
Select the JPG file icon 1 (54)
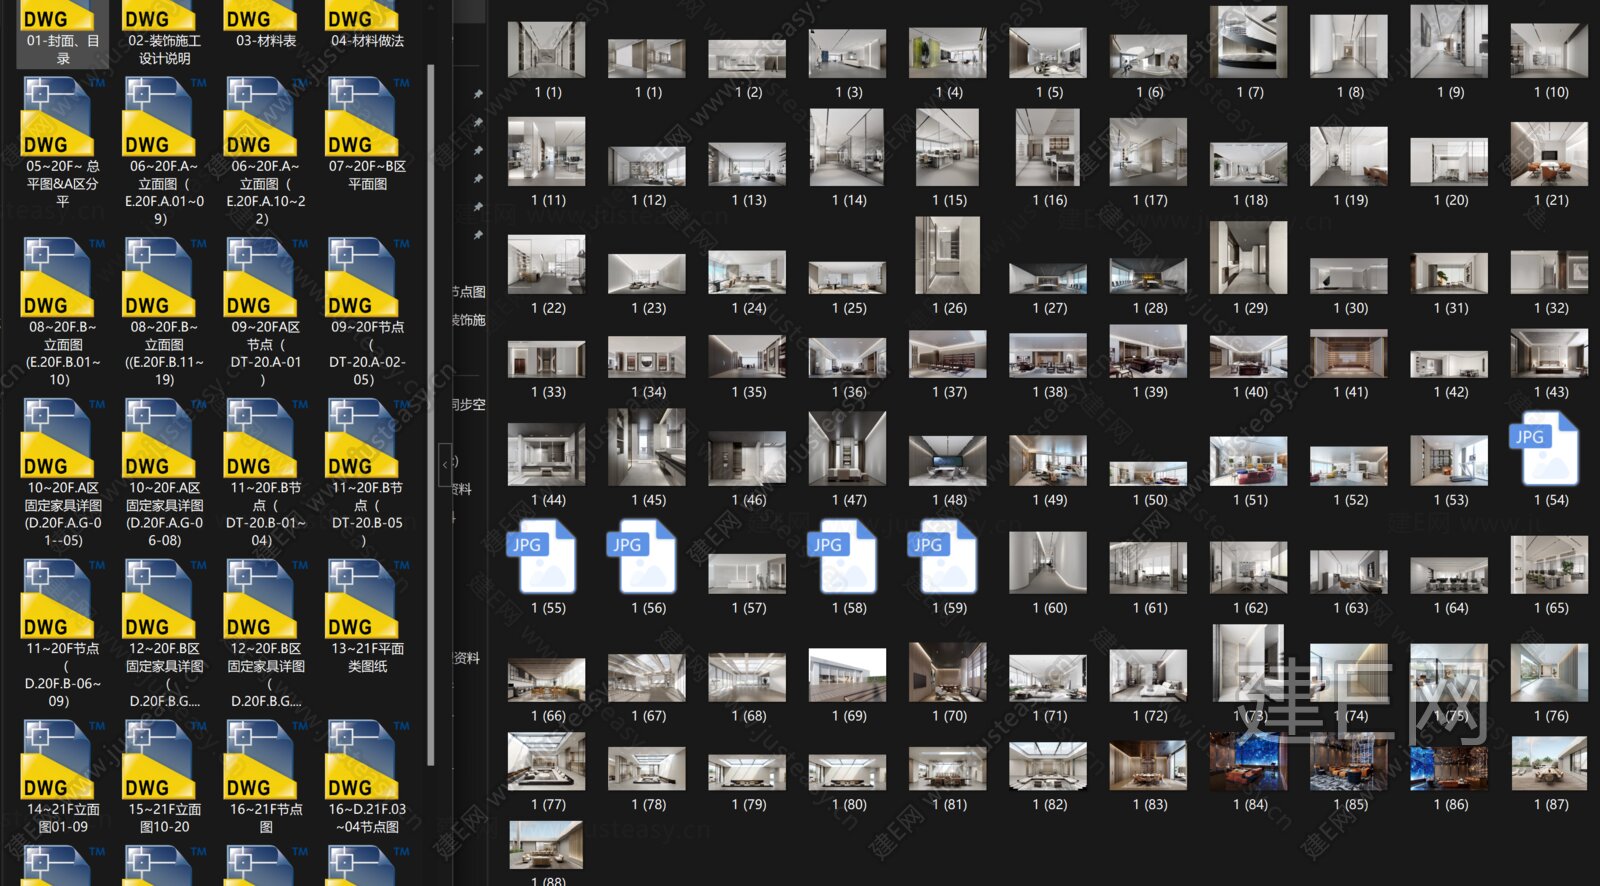click(1544, 448)
